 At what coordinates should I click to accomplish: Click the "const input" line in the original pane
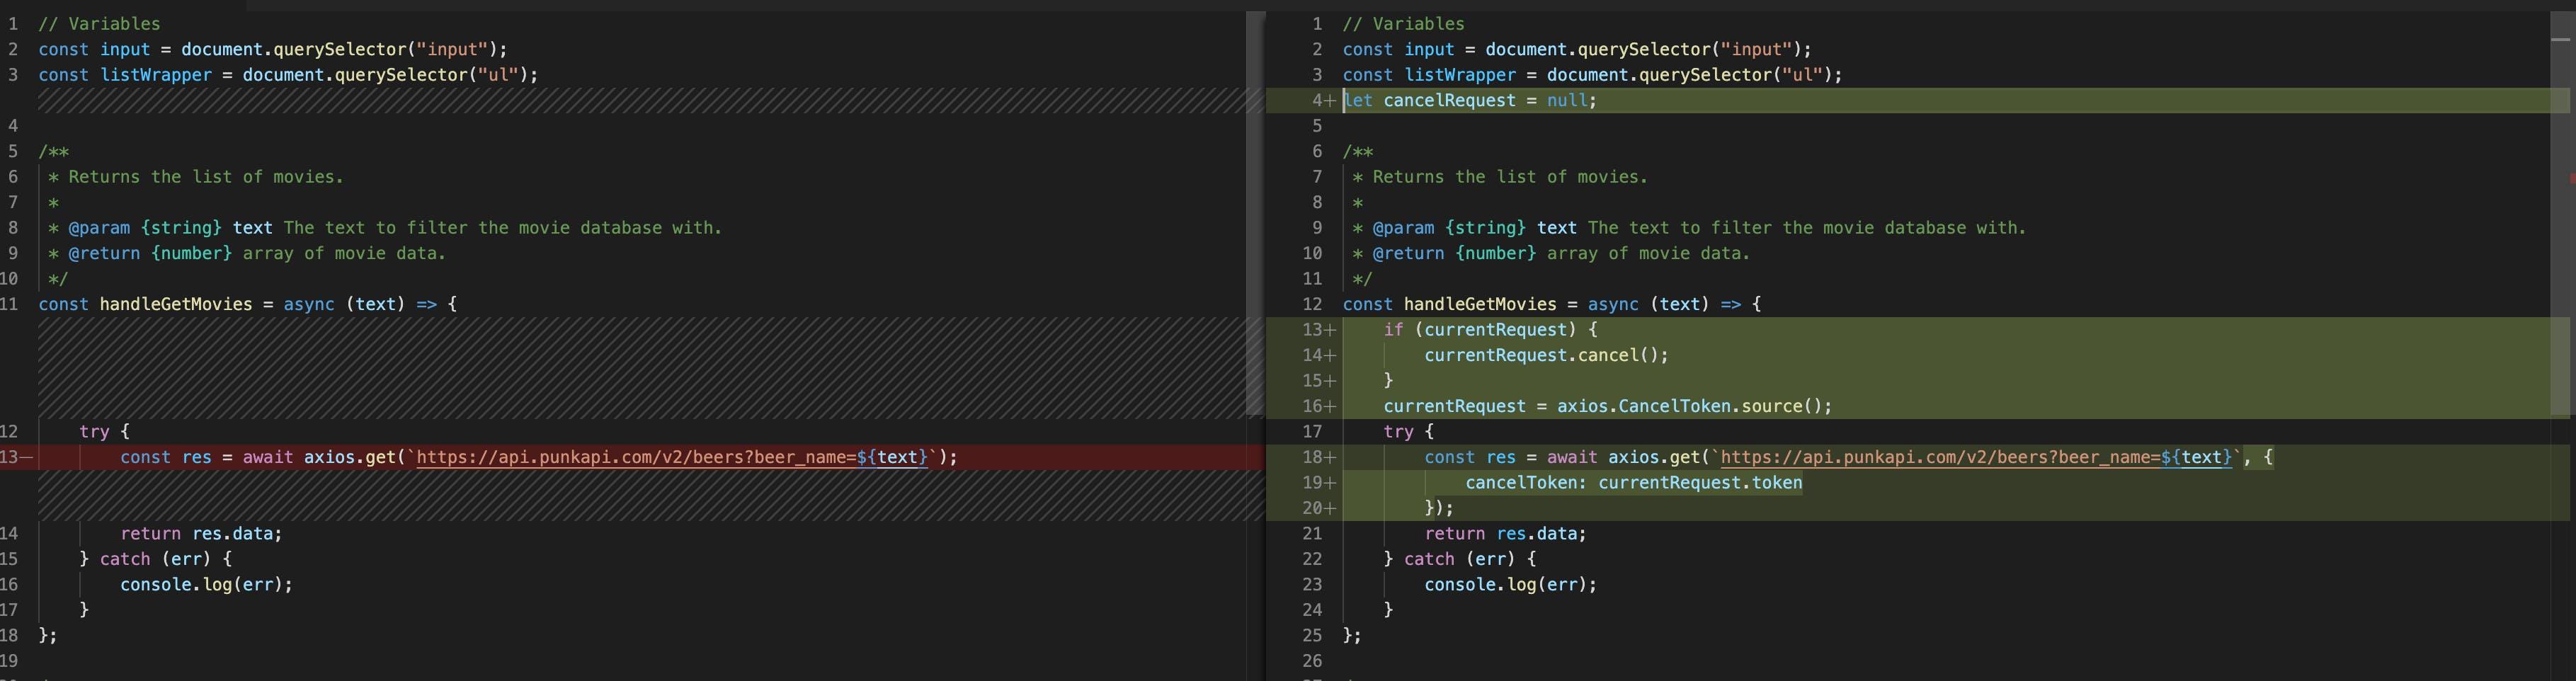tap(273, 49)
